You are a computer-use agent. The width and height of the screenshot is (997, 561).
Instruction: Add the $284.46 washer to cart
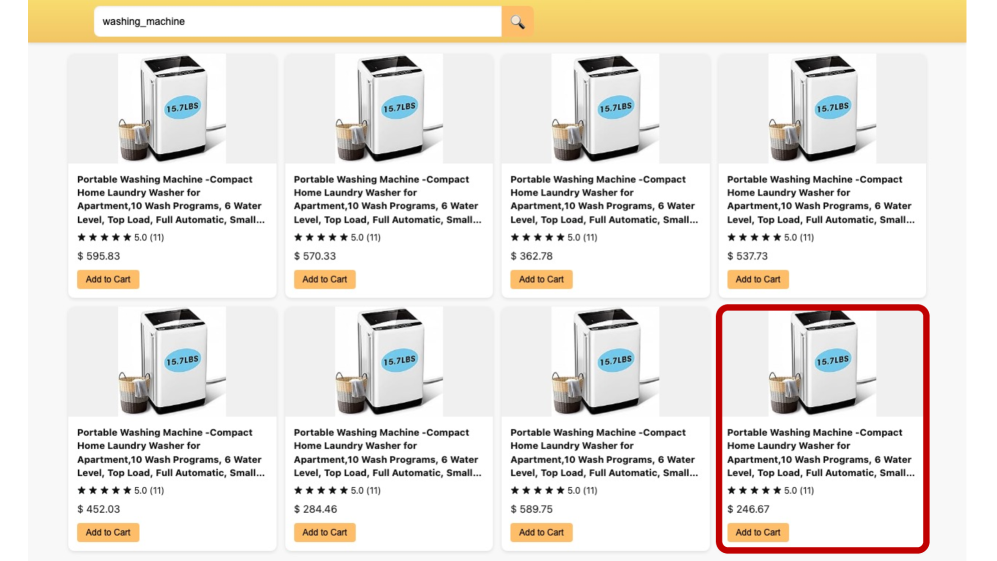click(325, 533)
